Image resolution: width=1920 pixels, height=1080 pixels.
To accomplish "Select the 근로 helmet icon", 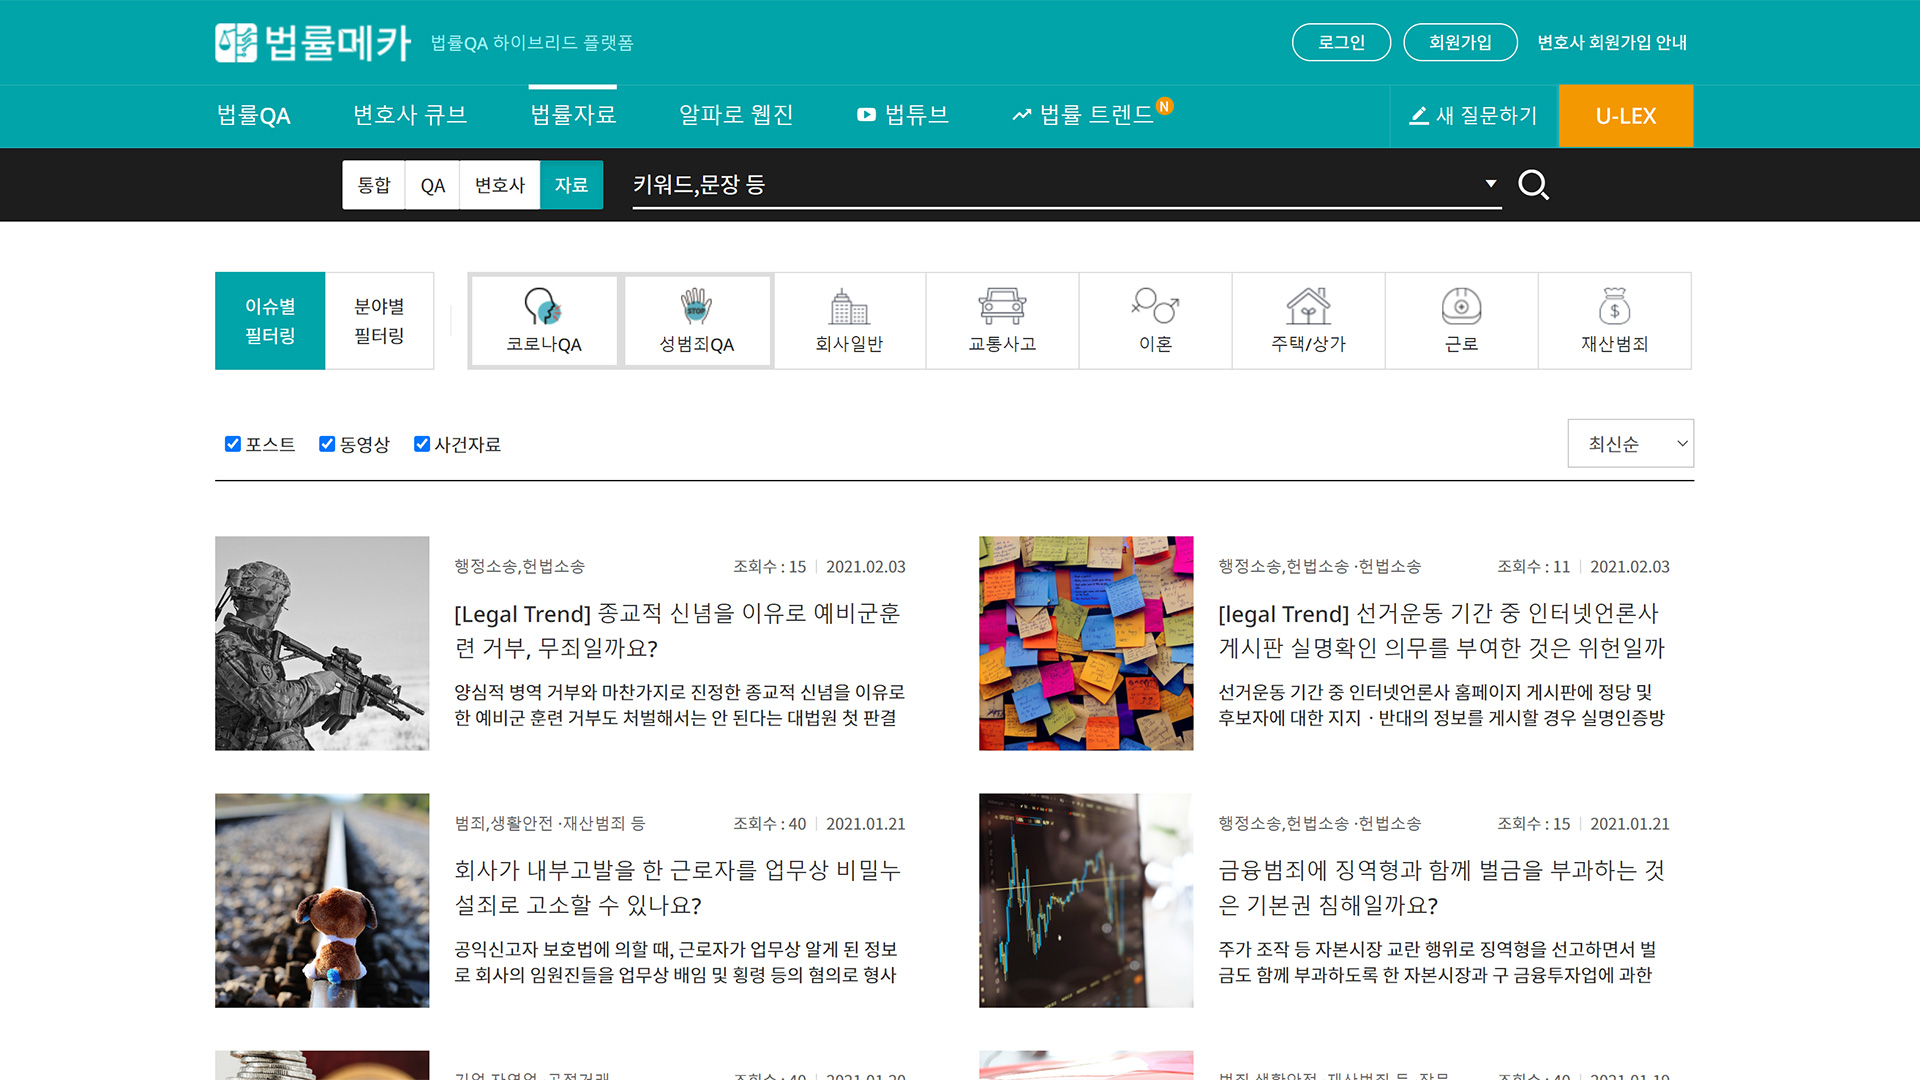I will click(x=1461, y=307).
